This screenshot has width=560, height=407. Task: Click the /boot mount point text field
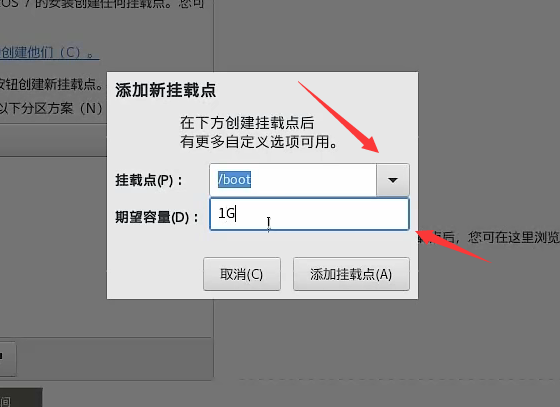pos(293,180)
